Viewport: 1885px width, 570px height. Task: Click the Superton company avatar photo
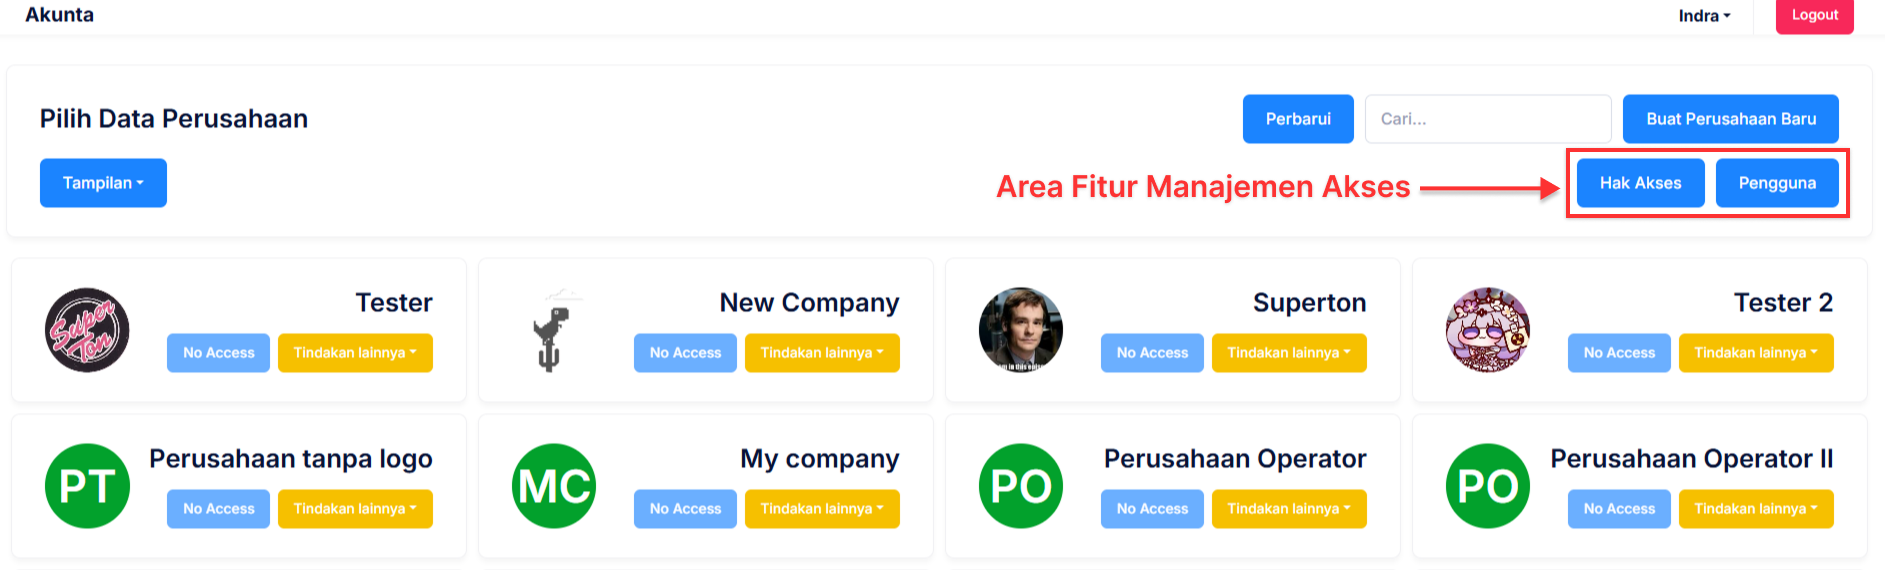coord(1020,330)
